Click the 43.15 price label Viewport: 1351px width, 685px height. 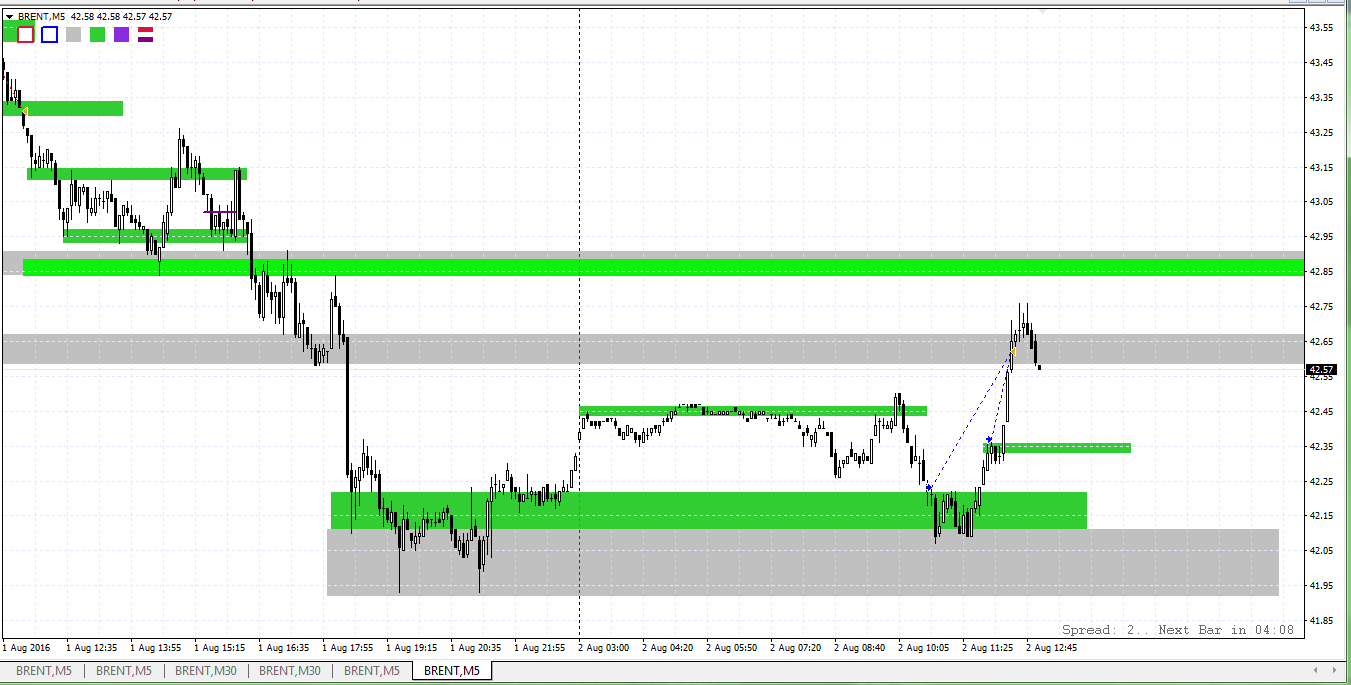point(1321,167)
